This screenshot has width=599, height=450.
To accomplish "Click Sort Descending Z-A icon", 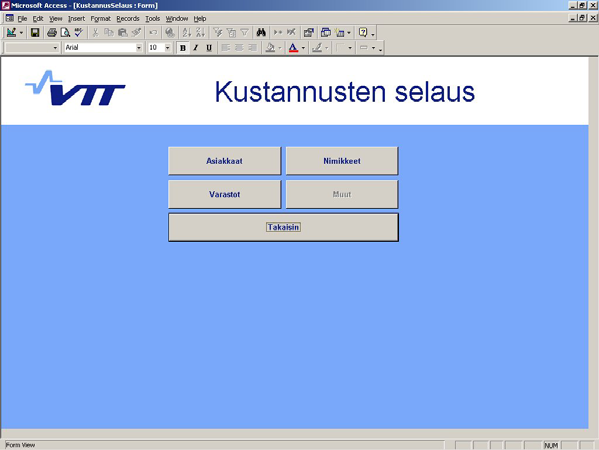I will click(x=200, y=33).
